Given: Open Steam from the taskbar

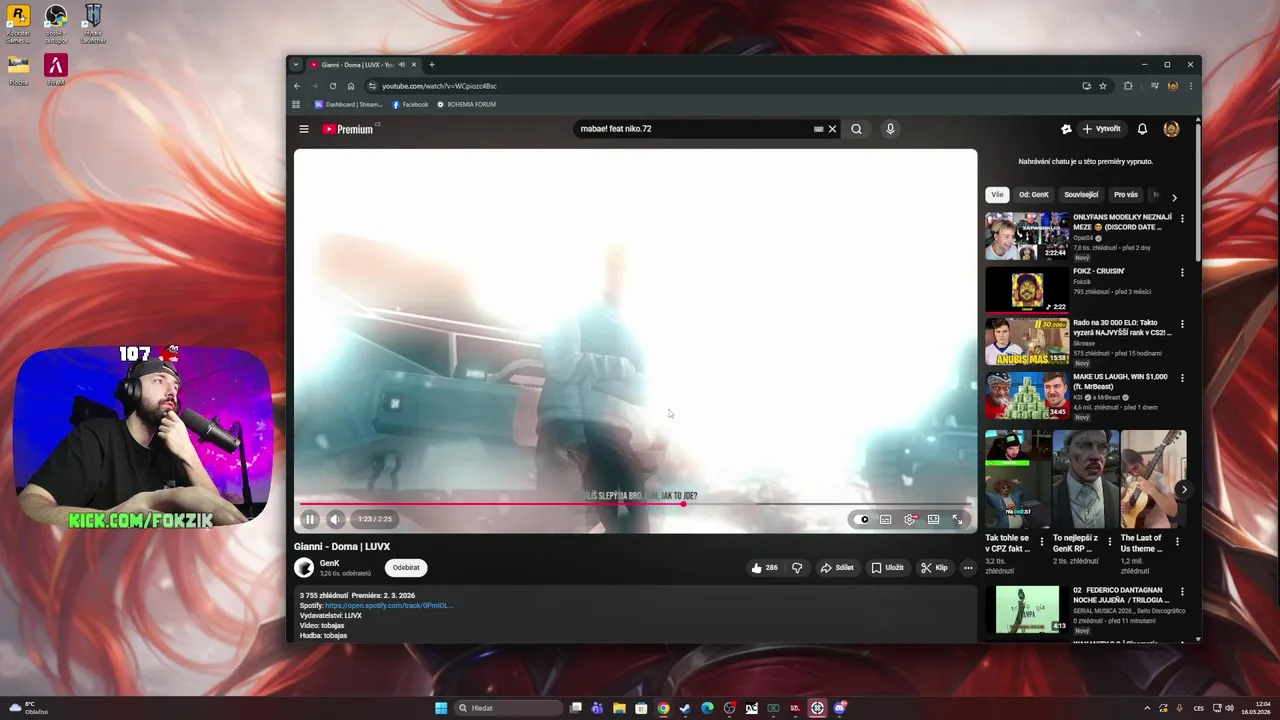Looking at the screenshot, I should (685, 708).
